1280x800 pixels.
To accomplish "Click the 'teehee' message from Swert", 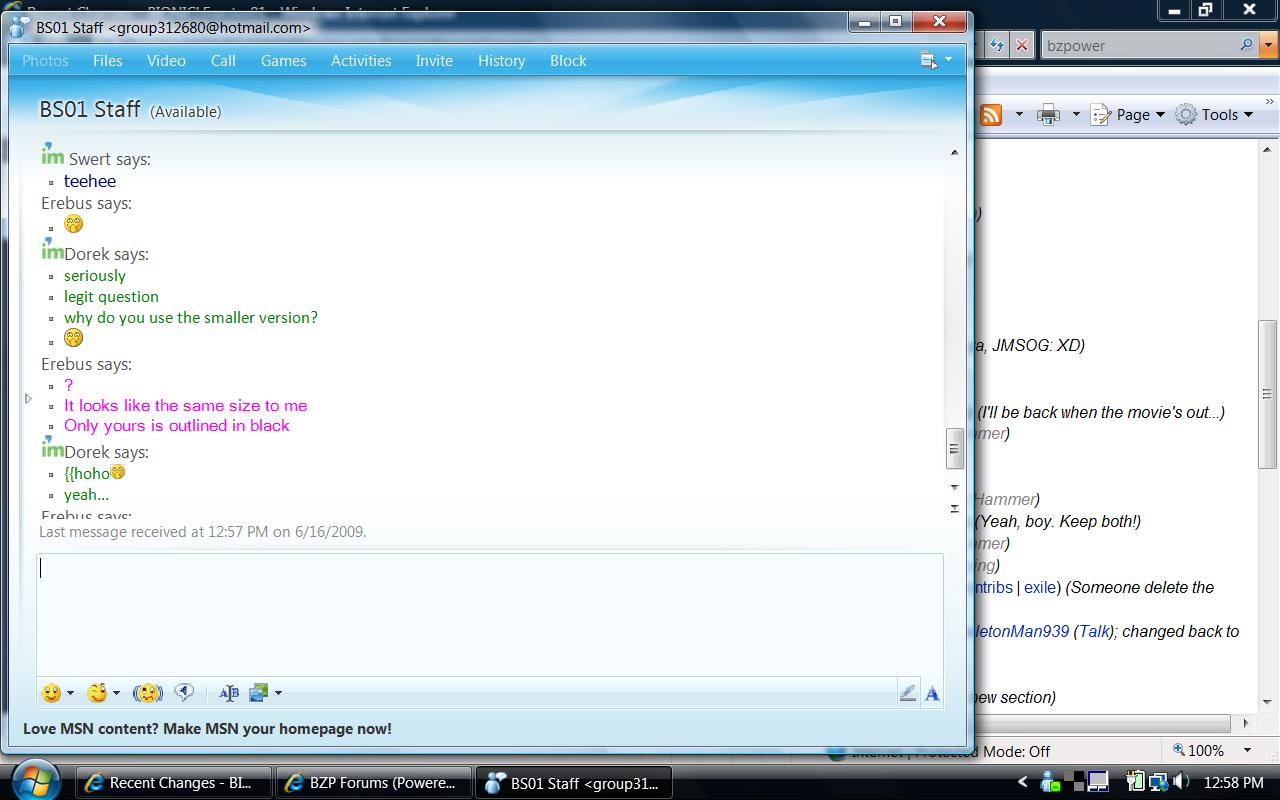I will pos(90,181).
